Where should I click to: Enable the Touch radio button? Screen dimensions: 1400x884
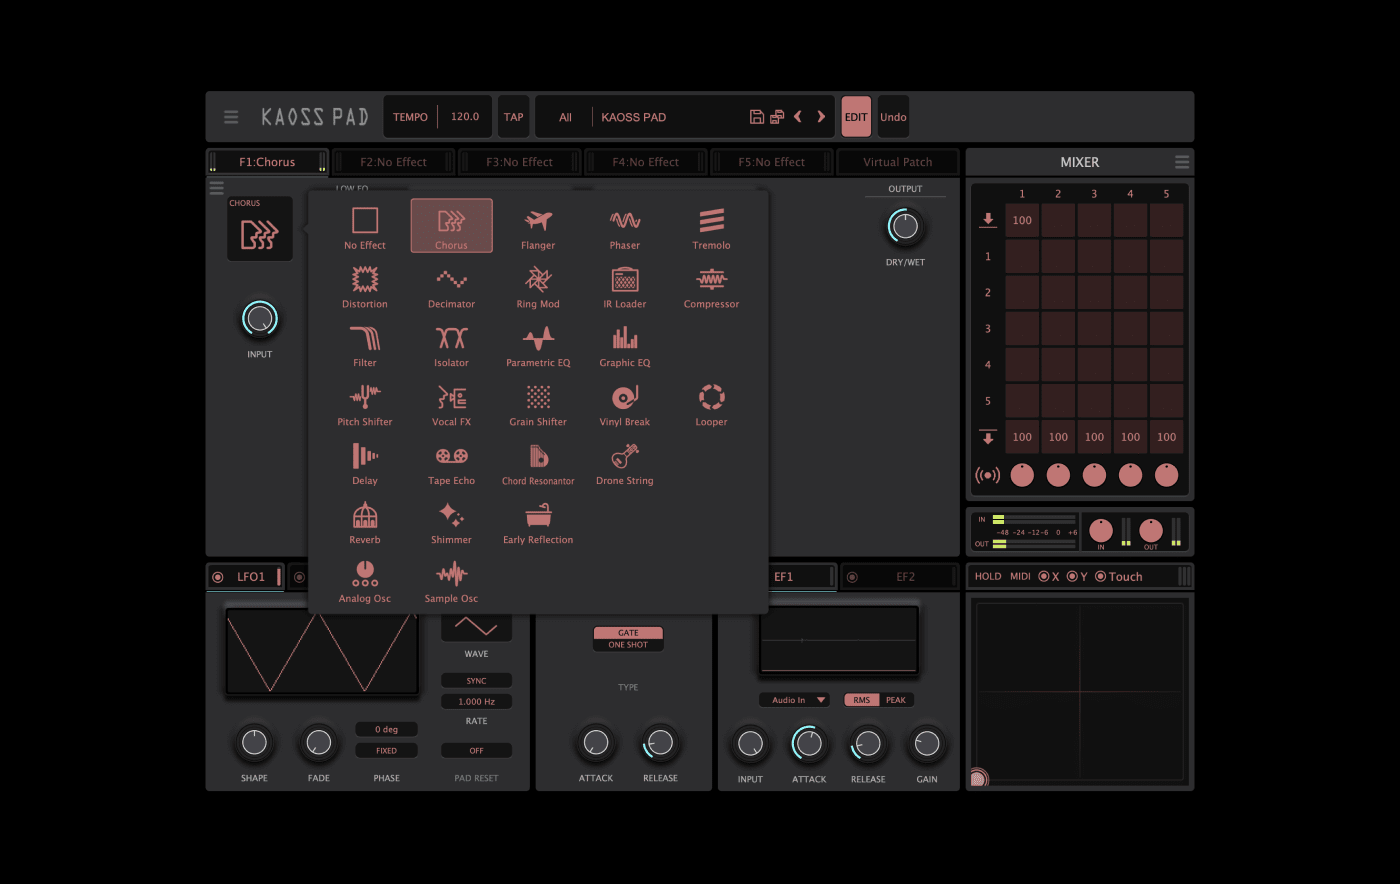pyautogui.click(x=1100, y=576)
